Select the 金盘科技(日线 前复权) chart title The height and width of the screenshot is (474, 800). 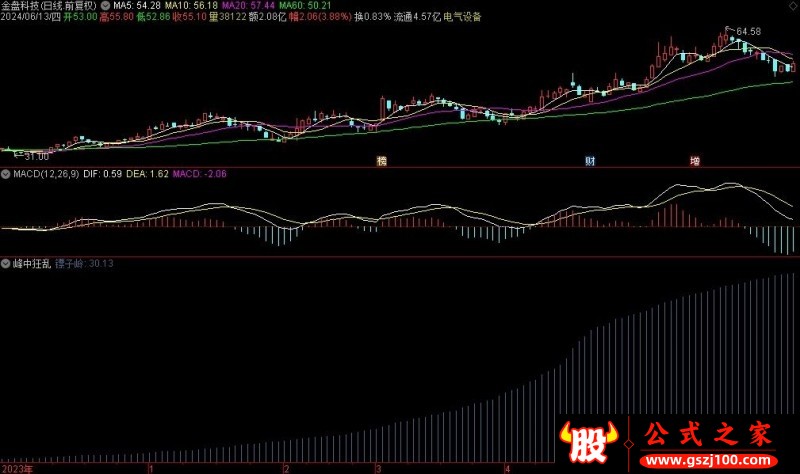(49, 6)
